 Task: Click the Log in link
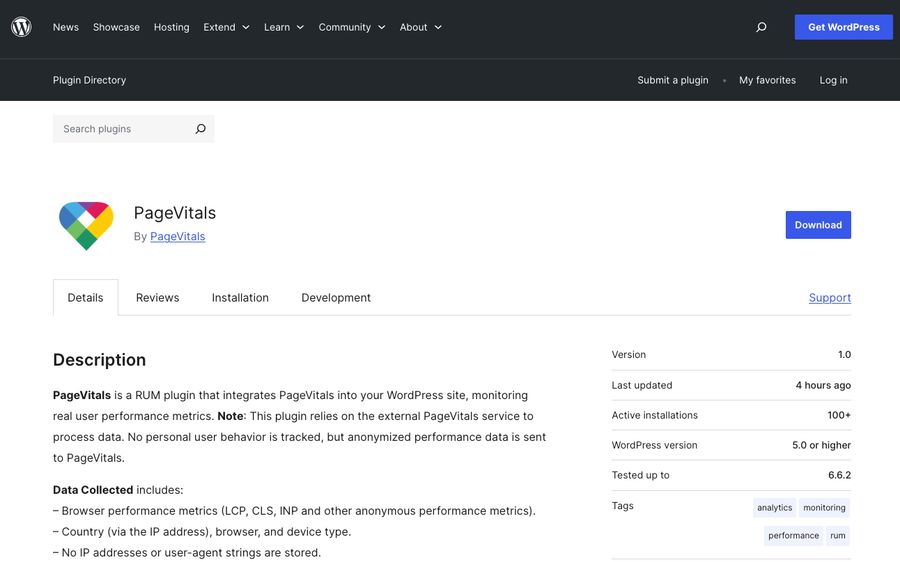(x=833, y=80)
